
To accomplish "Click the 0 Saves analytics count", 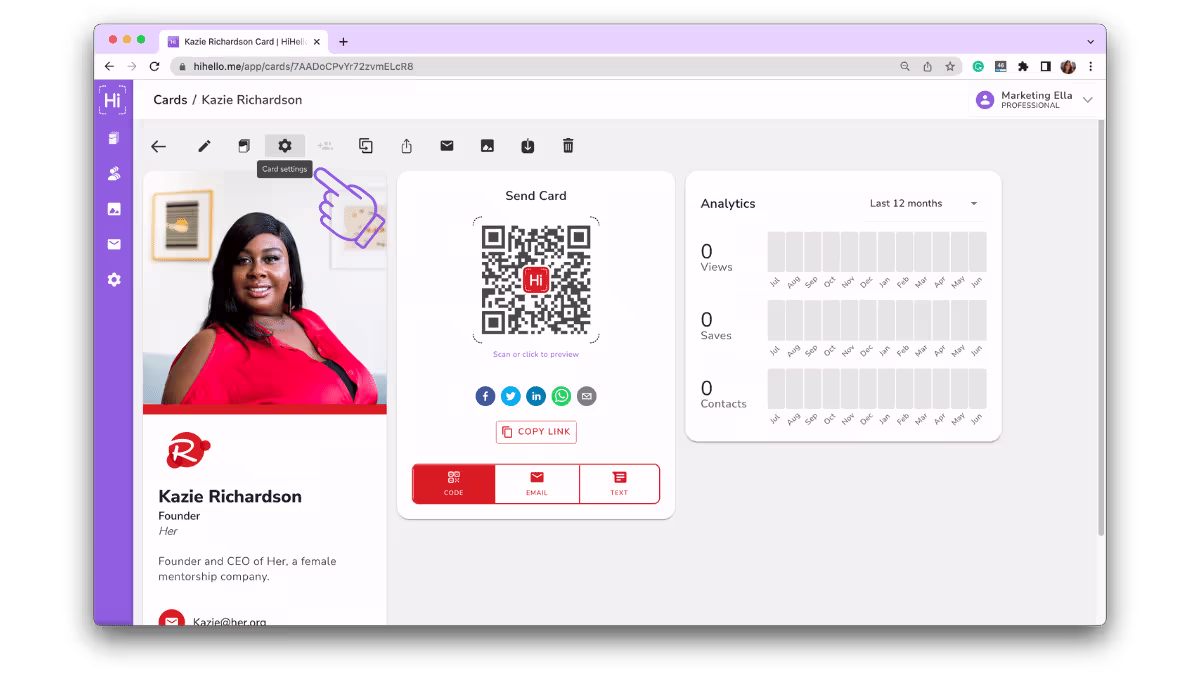I will (x=707, y=320).
